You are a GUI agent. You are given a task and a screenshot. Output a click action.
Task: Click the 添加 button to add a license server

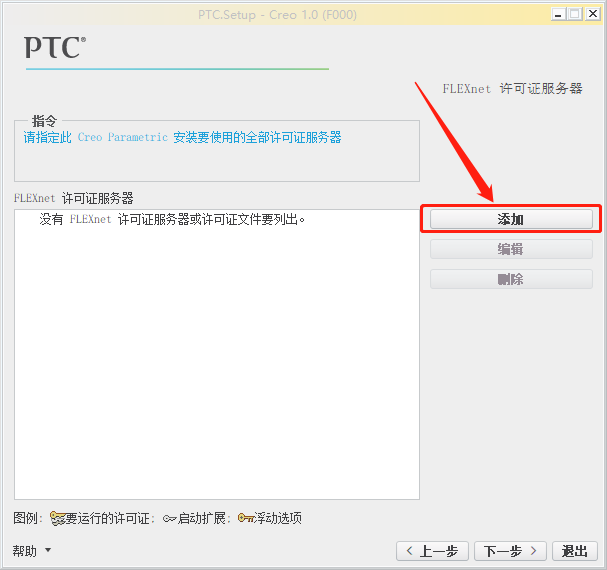(x=511, y=219)
